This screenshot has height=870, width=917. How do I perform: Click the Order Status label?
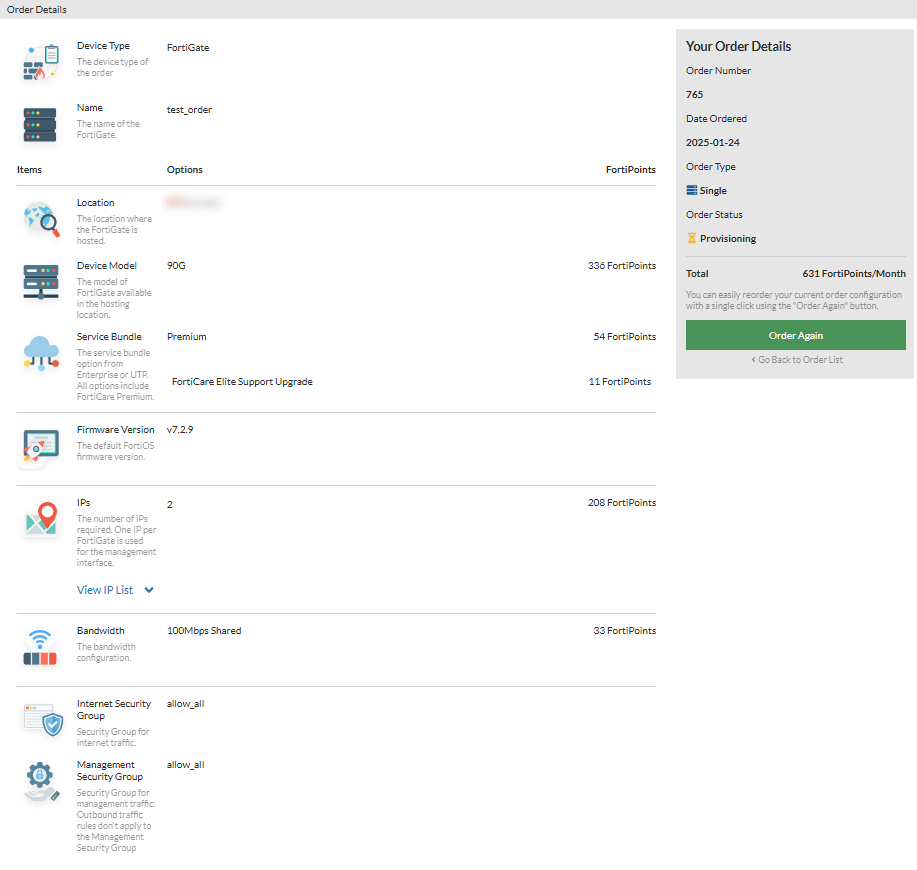[x=714, y=215]
